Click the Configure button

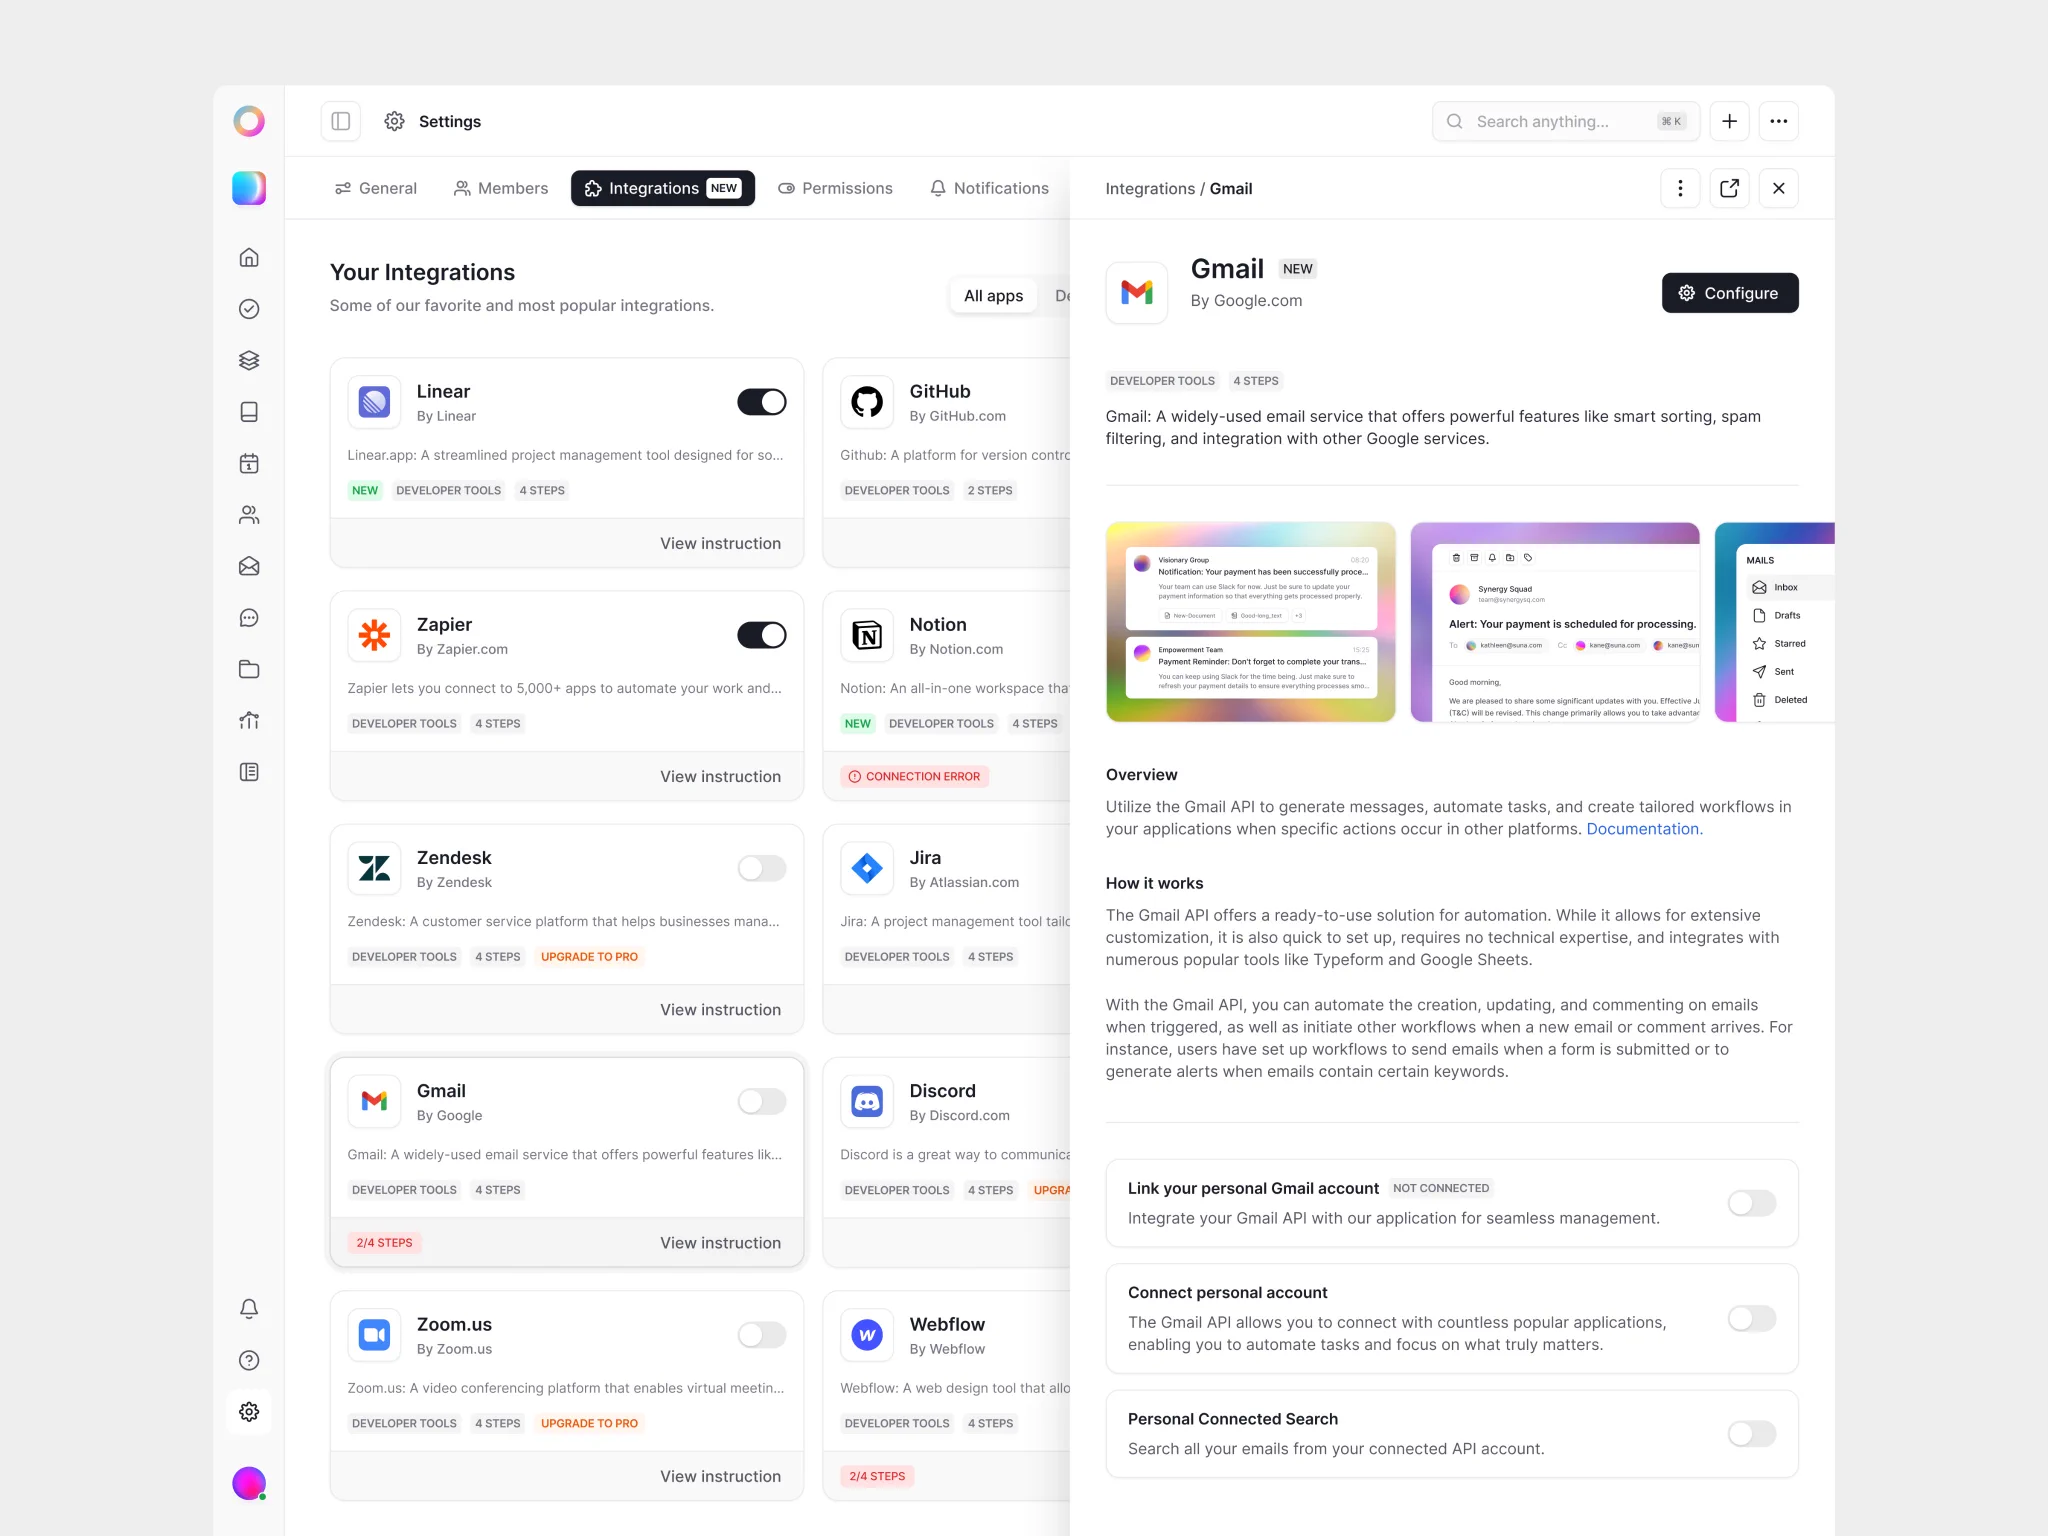coord(1729,293)
